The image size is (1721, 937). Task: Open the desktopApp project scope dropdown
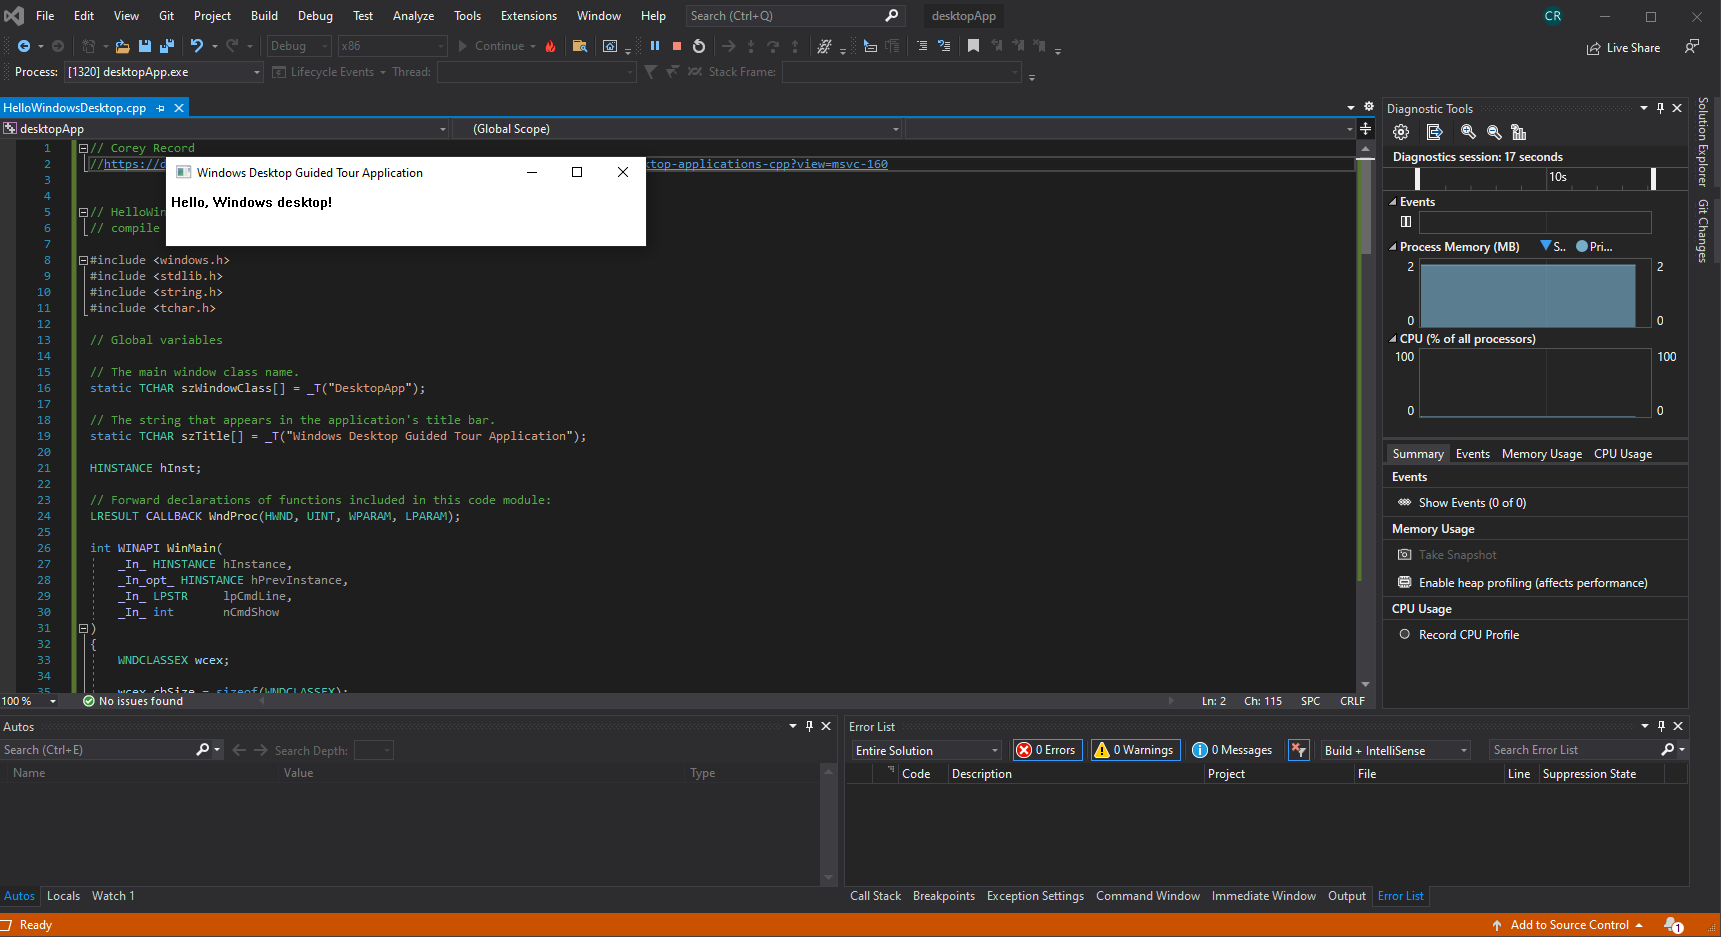pyautogui.click(x=225, y=129)
